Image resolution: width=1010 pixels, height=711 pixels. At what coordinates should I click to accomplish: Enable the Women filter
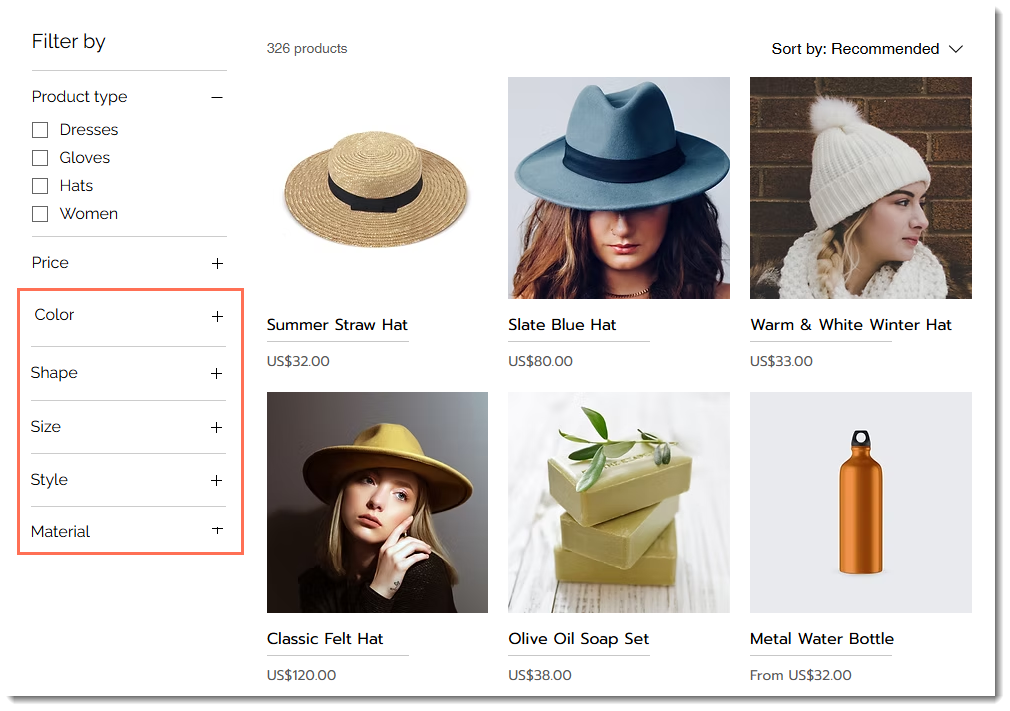pyautogui.click(x=40, y=213)
